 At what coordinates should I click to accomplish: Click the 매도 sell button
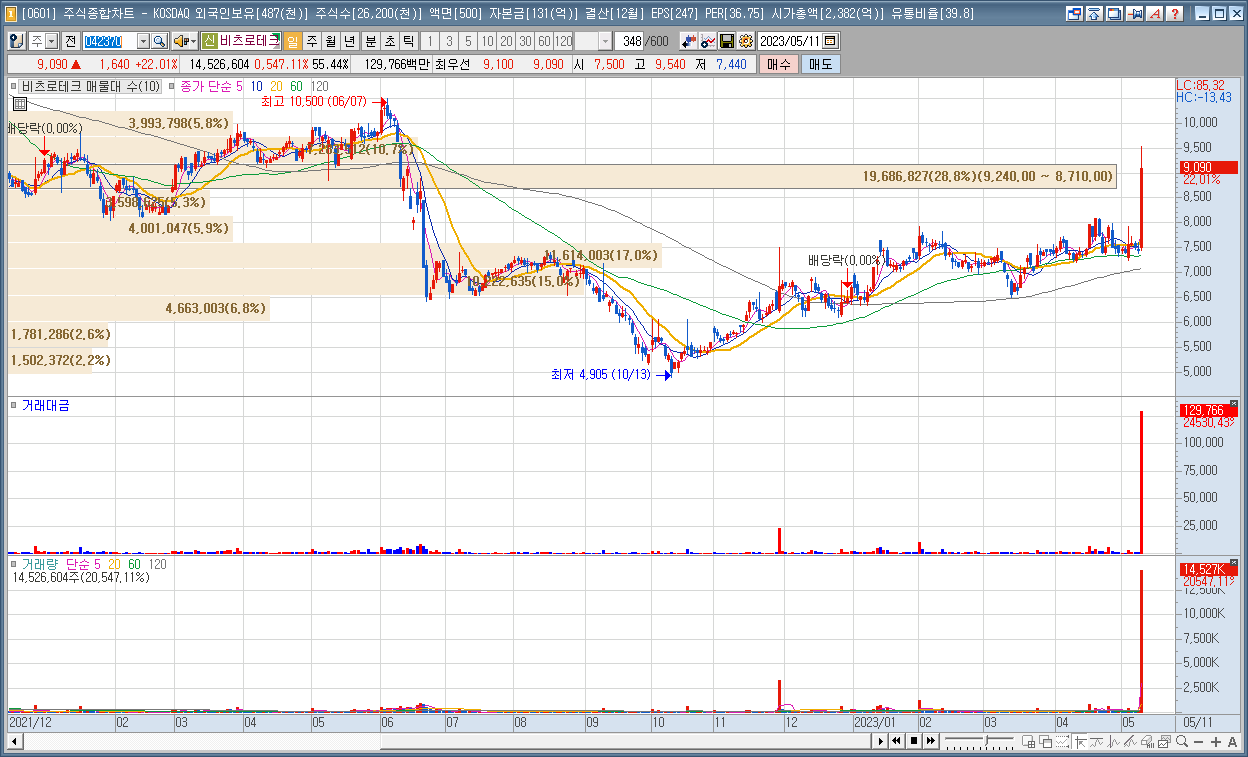pyautogui.click(x=821, y=64)
